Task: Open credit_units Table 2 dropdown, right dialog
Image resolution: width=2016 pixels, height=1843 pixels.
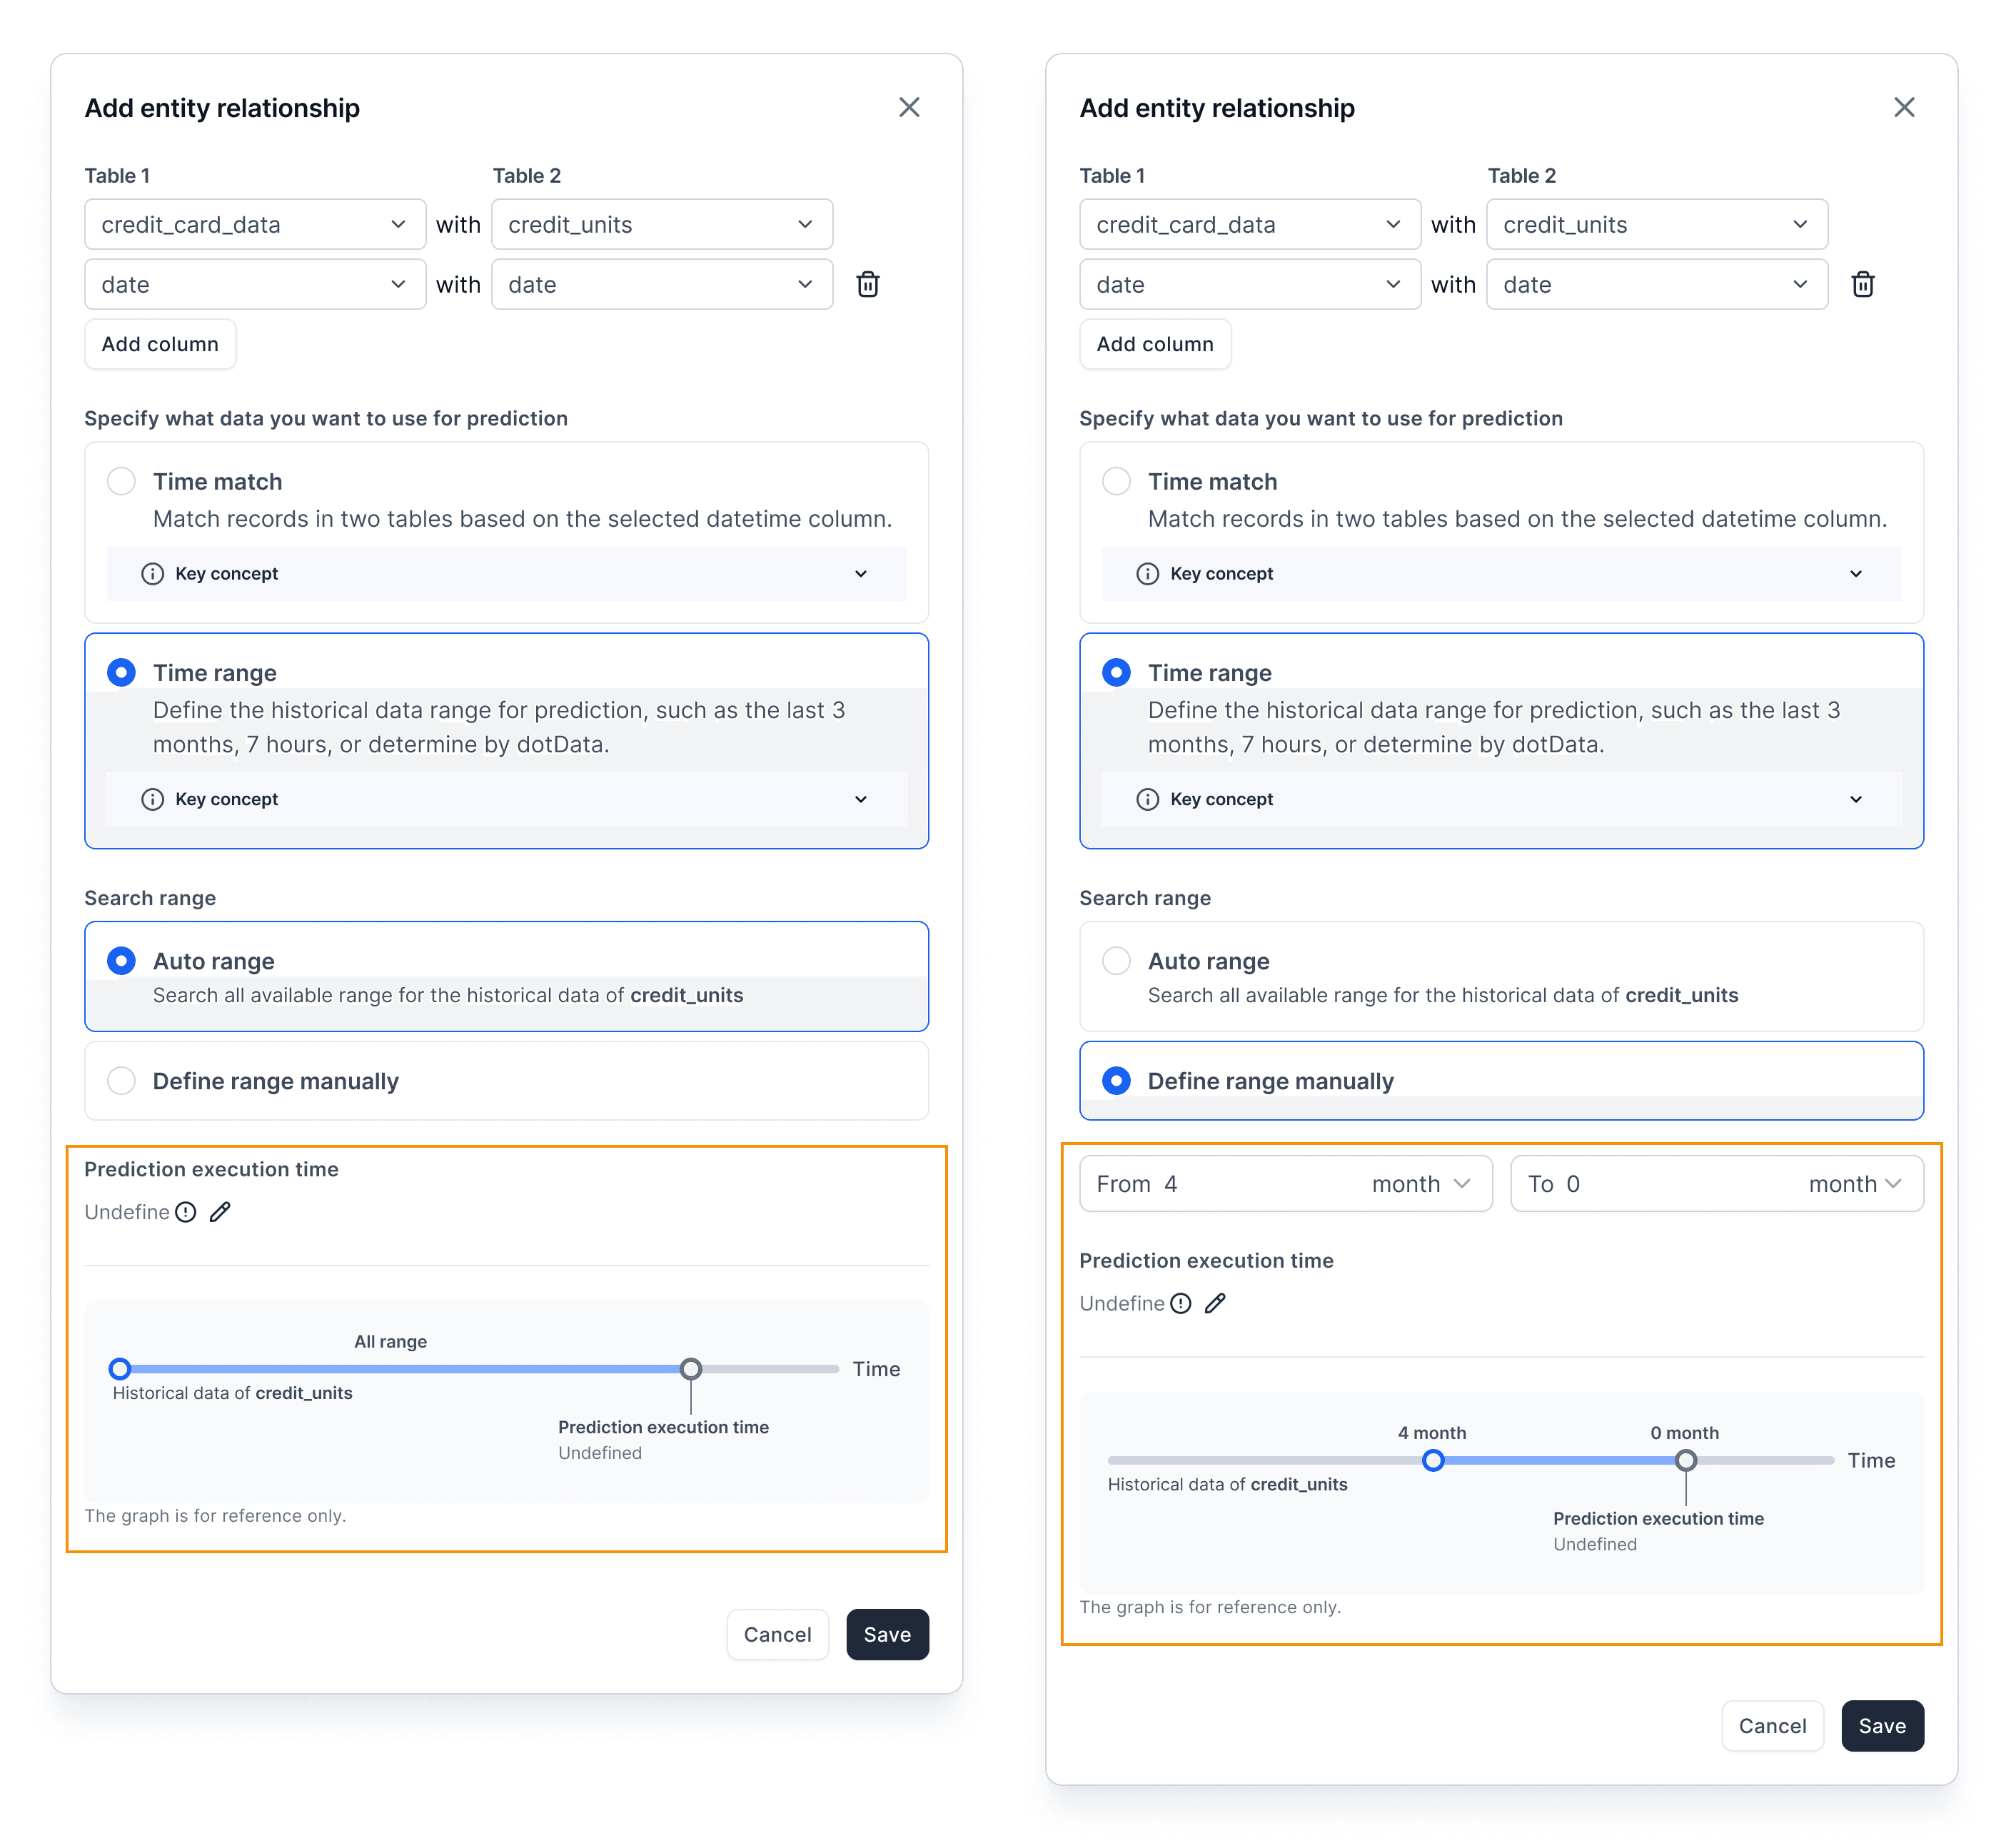Action: click(x=1656, y=224)
